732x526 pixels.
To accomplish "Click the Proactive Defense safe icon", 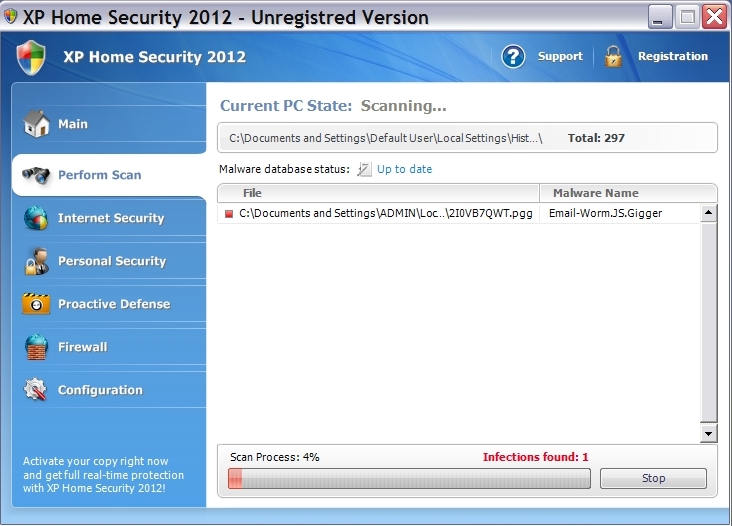I will [x=36, y=304].
